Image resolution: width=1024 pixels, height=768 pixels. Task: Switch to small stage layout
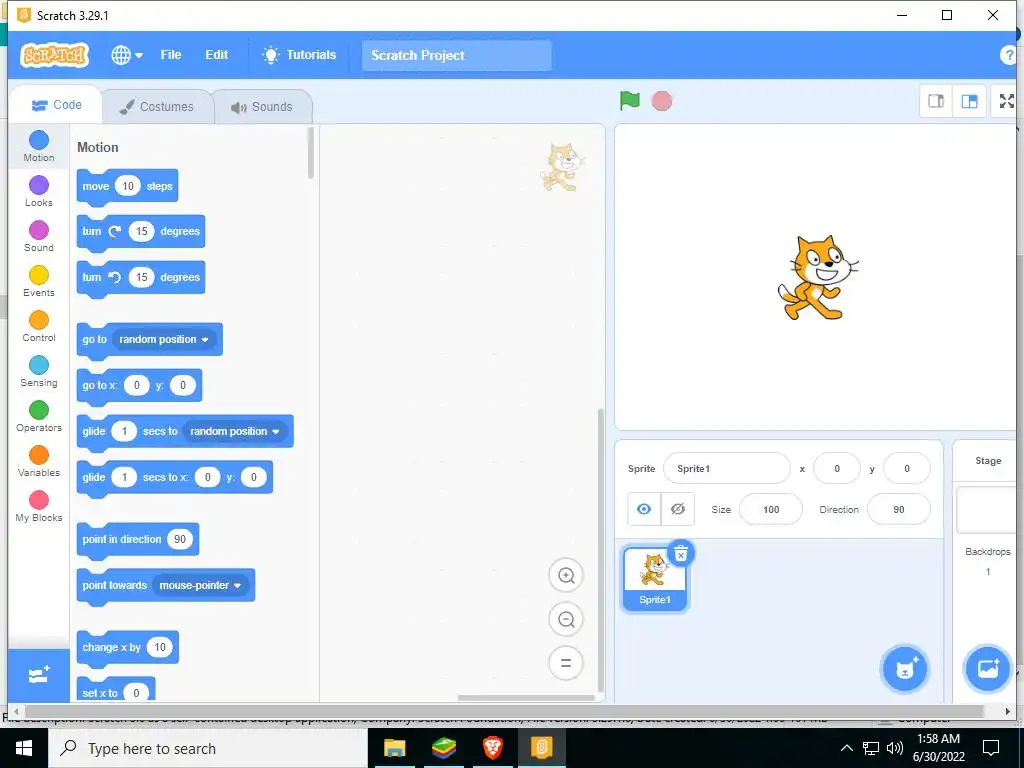tap(936, 101)
